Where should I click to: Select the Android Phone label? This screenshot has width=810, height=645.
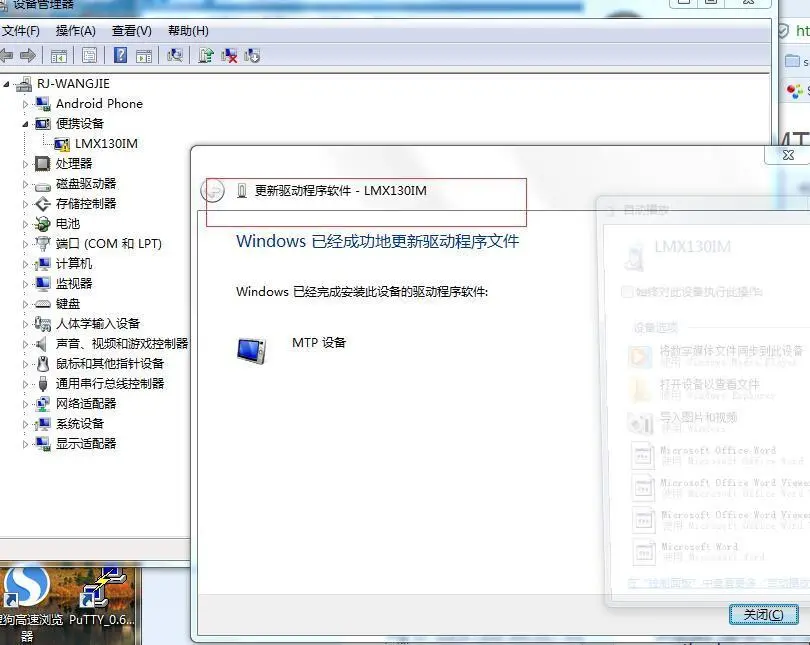(99, 104)
